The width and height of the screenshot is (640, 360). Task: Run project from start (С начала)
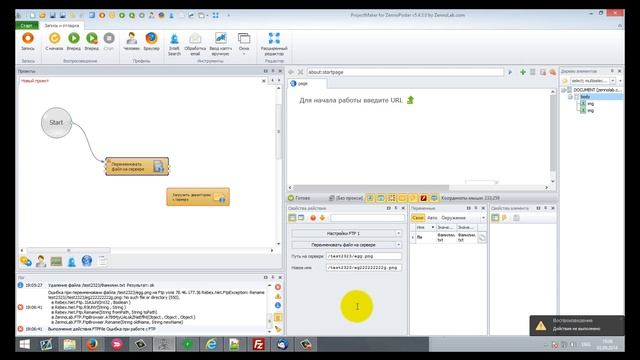point(54,42)
